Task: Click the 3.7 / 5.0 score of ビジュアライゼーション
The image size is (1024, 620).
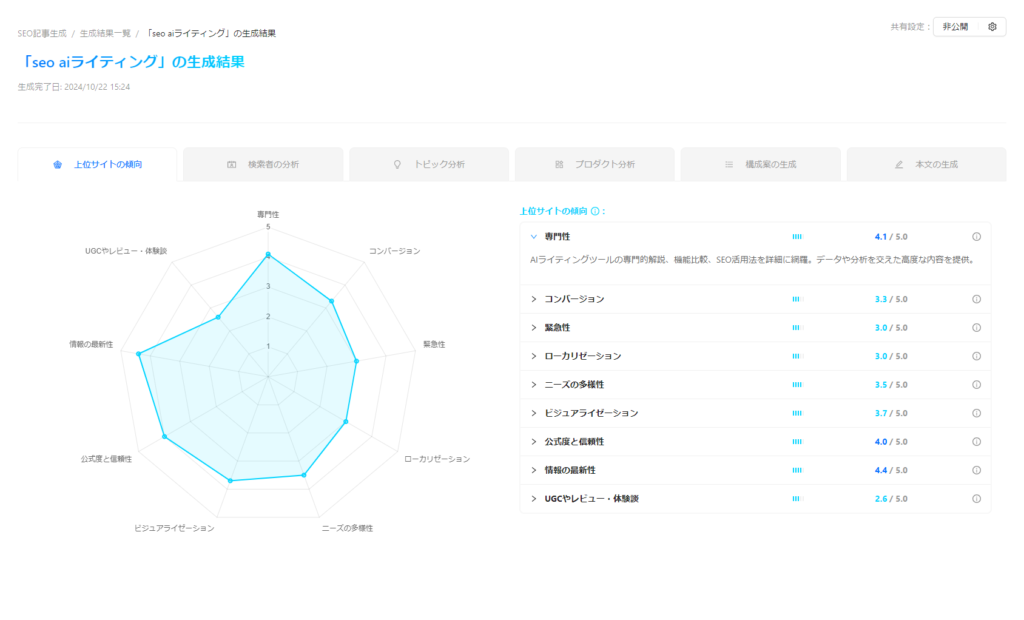Action: (891, 413)
